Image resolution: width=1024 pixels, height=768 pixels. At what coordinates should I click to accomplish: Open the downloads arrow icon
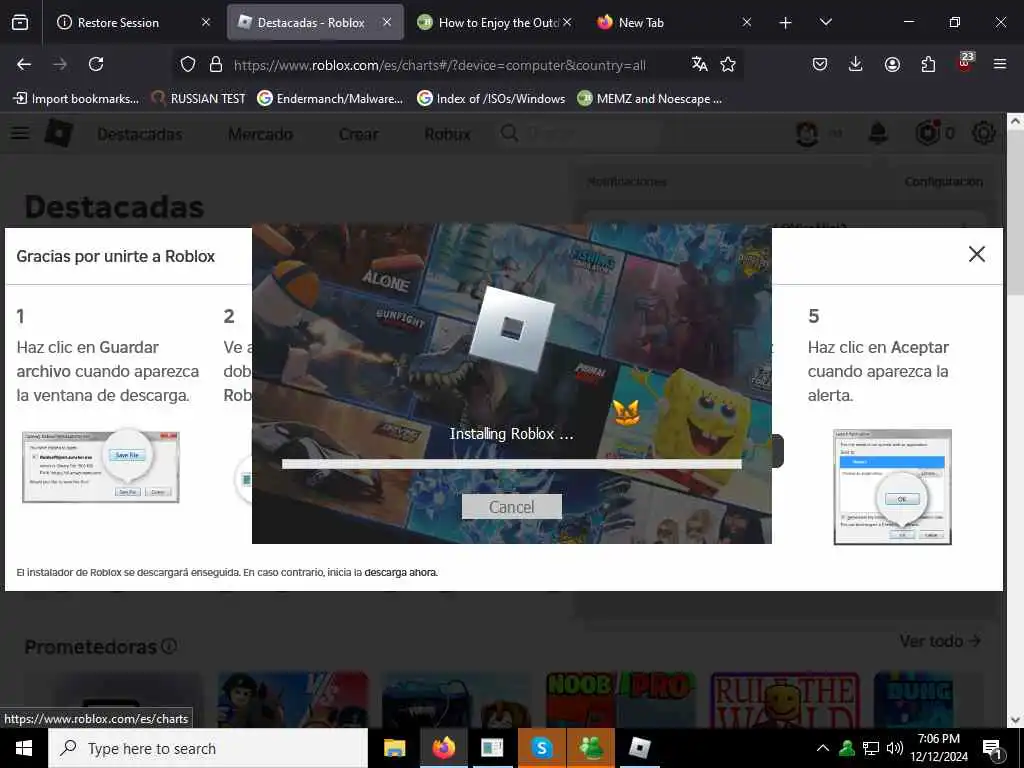[856, 64]
